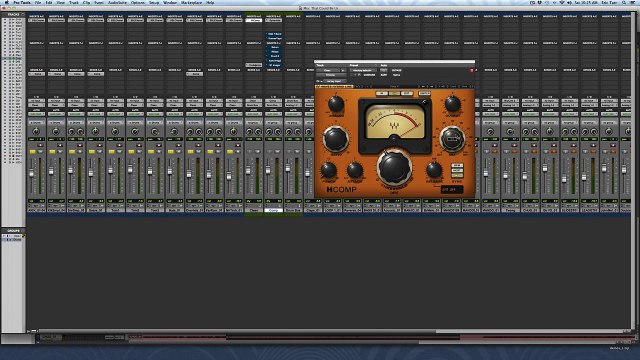
Task: Open the Pro Tools application menu
Action: click(x=22, y=2)
